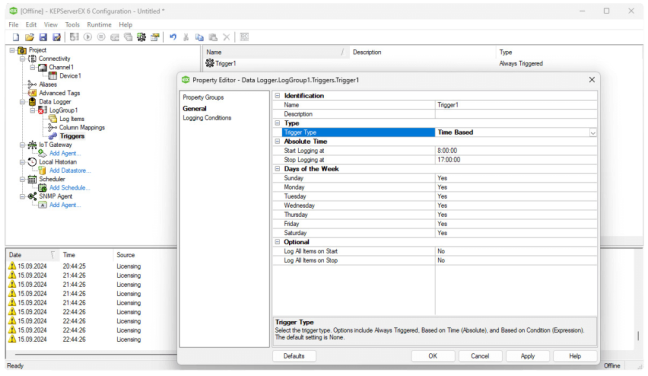This screenshot has width=648, height=376.
Task: Click the IoT Gateway tree icon
Action: (32, 145)
